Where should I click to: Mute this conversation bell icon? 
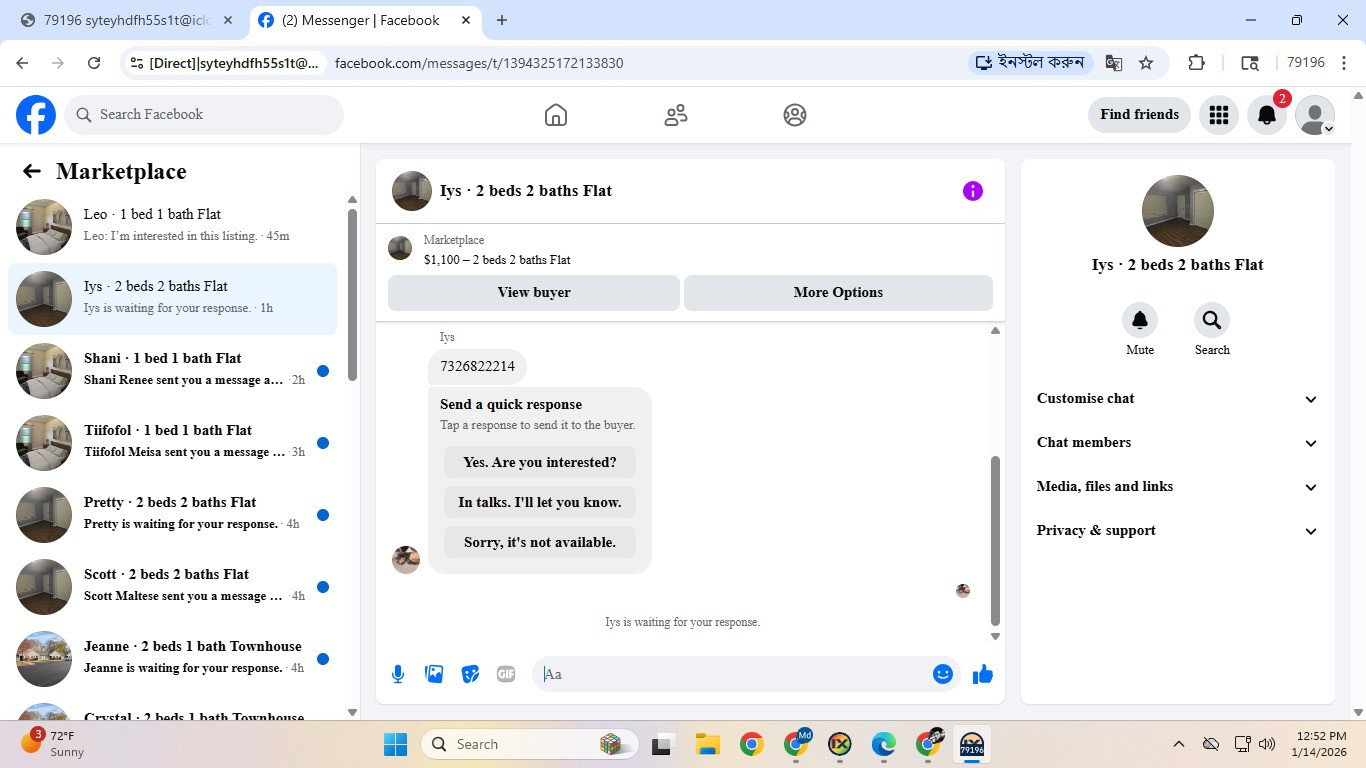[x=1140, y=320]
